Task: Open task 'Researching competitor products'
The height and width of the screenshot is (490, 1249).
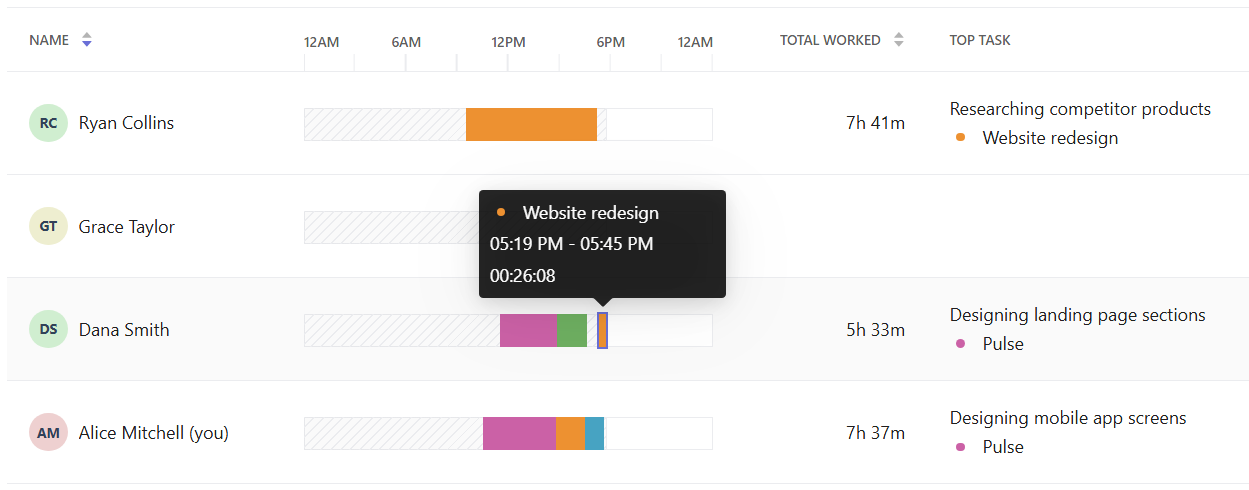Action: click(x=1080, y=109)
